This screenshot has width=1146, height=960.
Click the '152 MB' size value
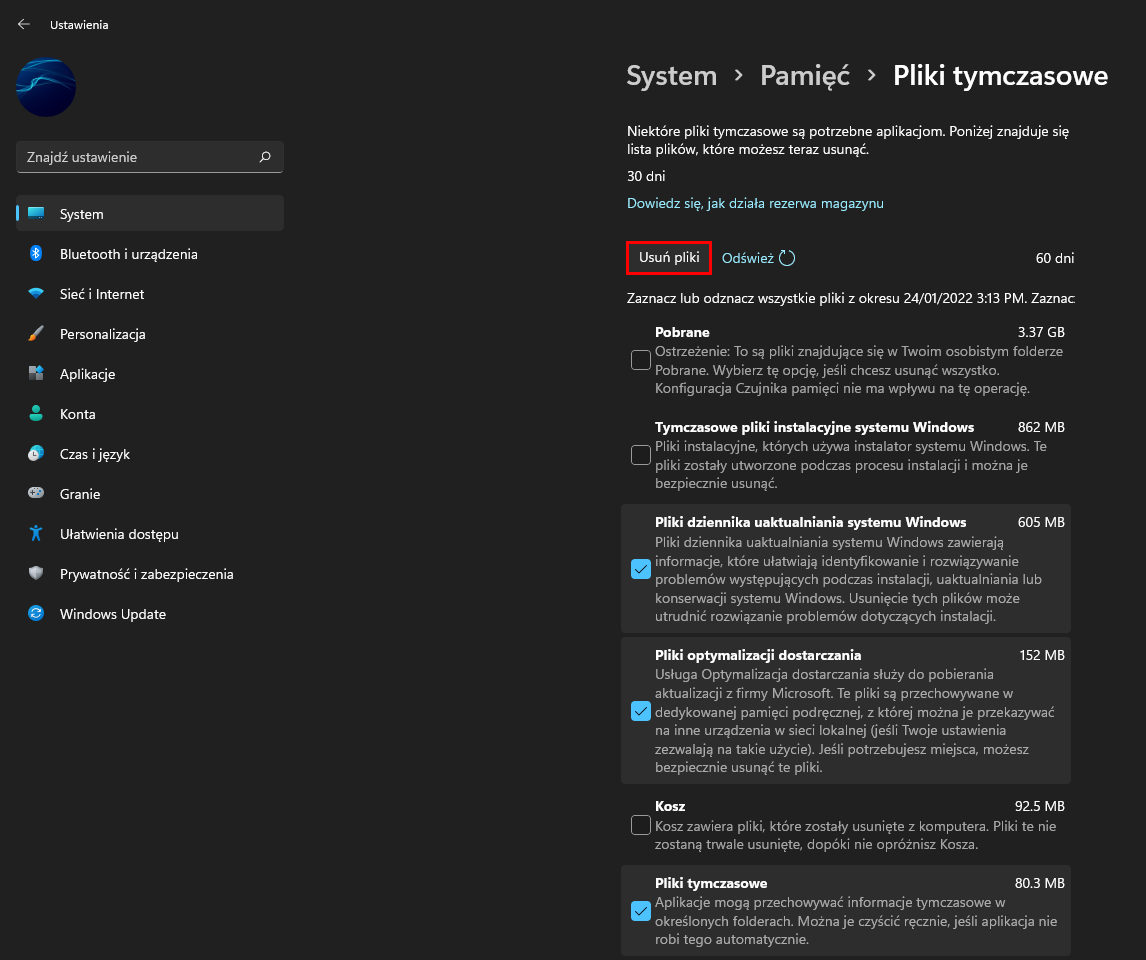click(x=1041, y=655)
